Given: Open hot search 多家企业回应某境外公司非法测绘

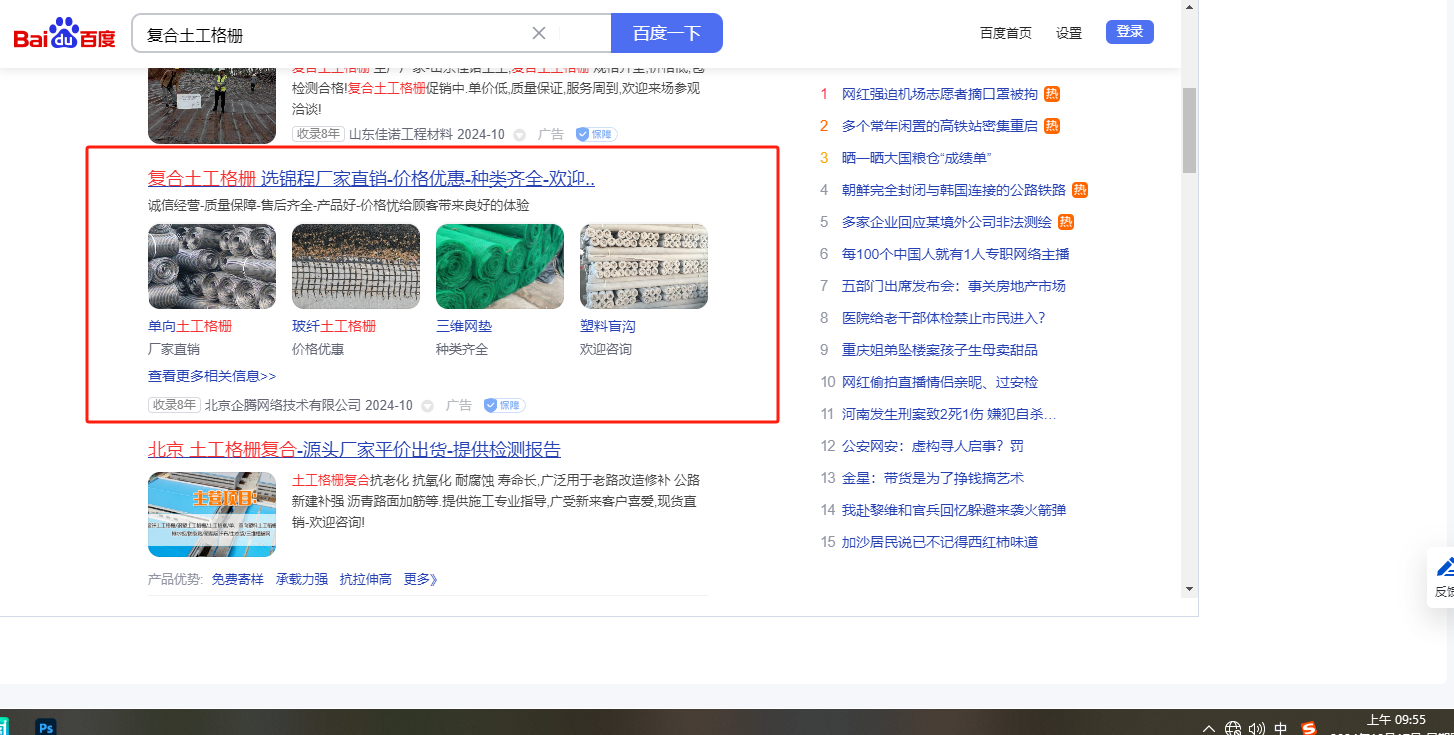Looking at the screenshot, I should coord(947,222).
